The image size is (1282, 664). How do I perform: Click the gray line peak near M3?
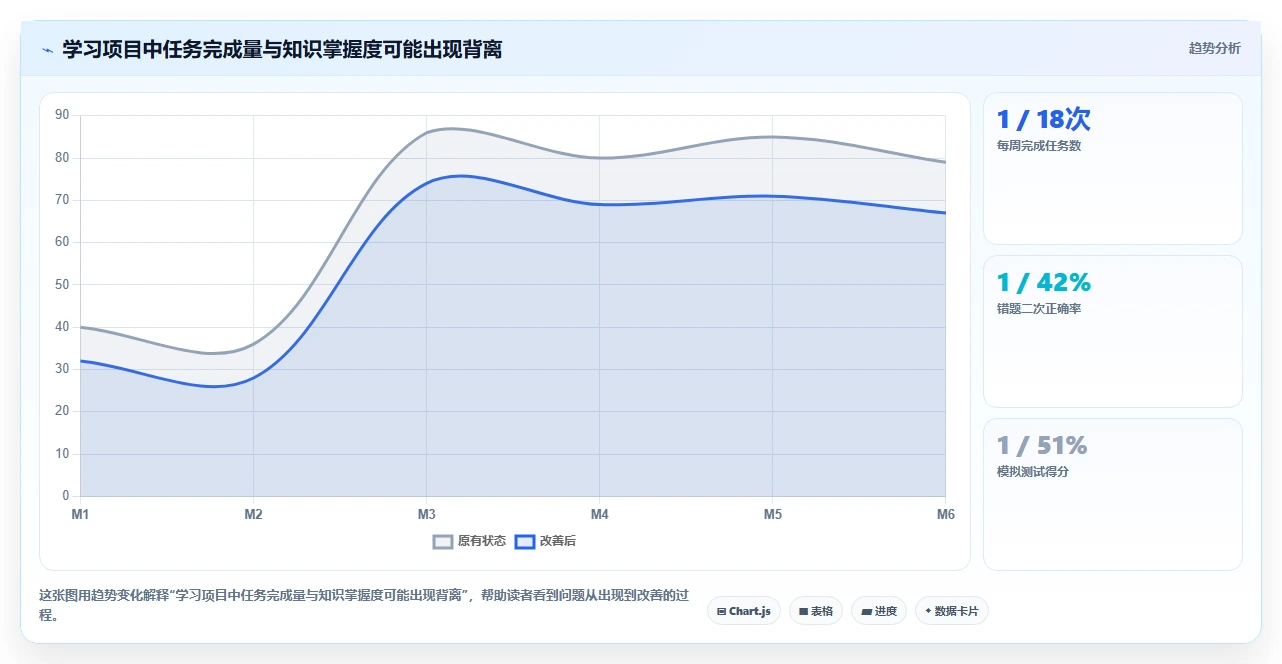pos(450,128)
